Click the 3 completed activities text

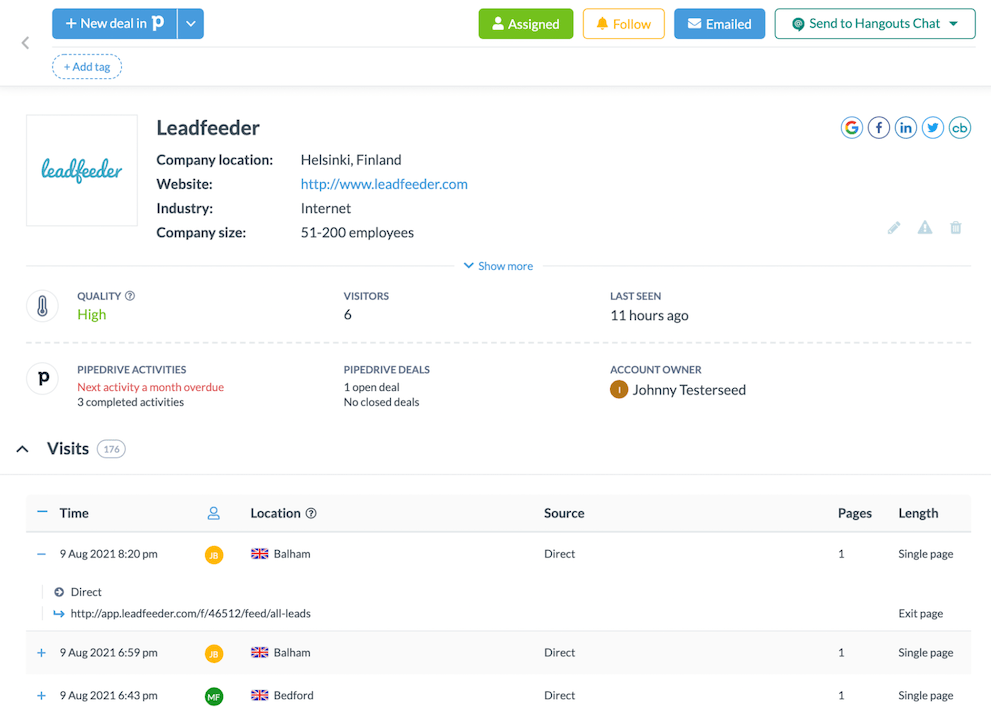tap(131, 402)
